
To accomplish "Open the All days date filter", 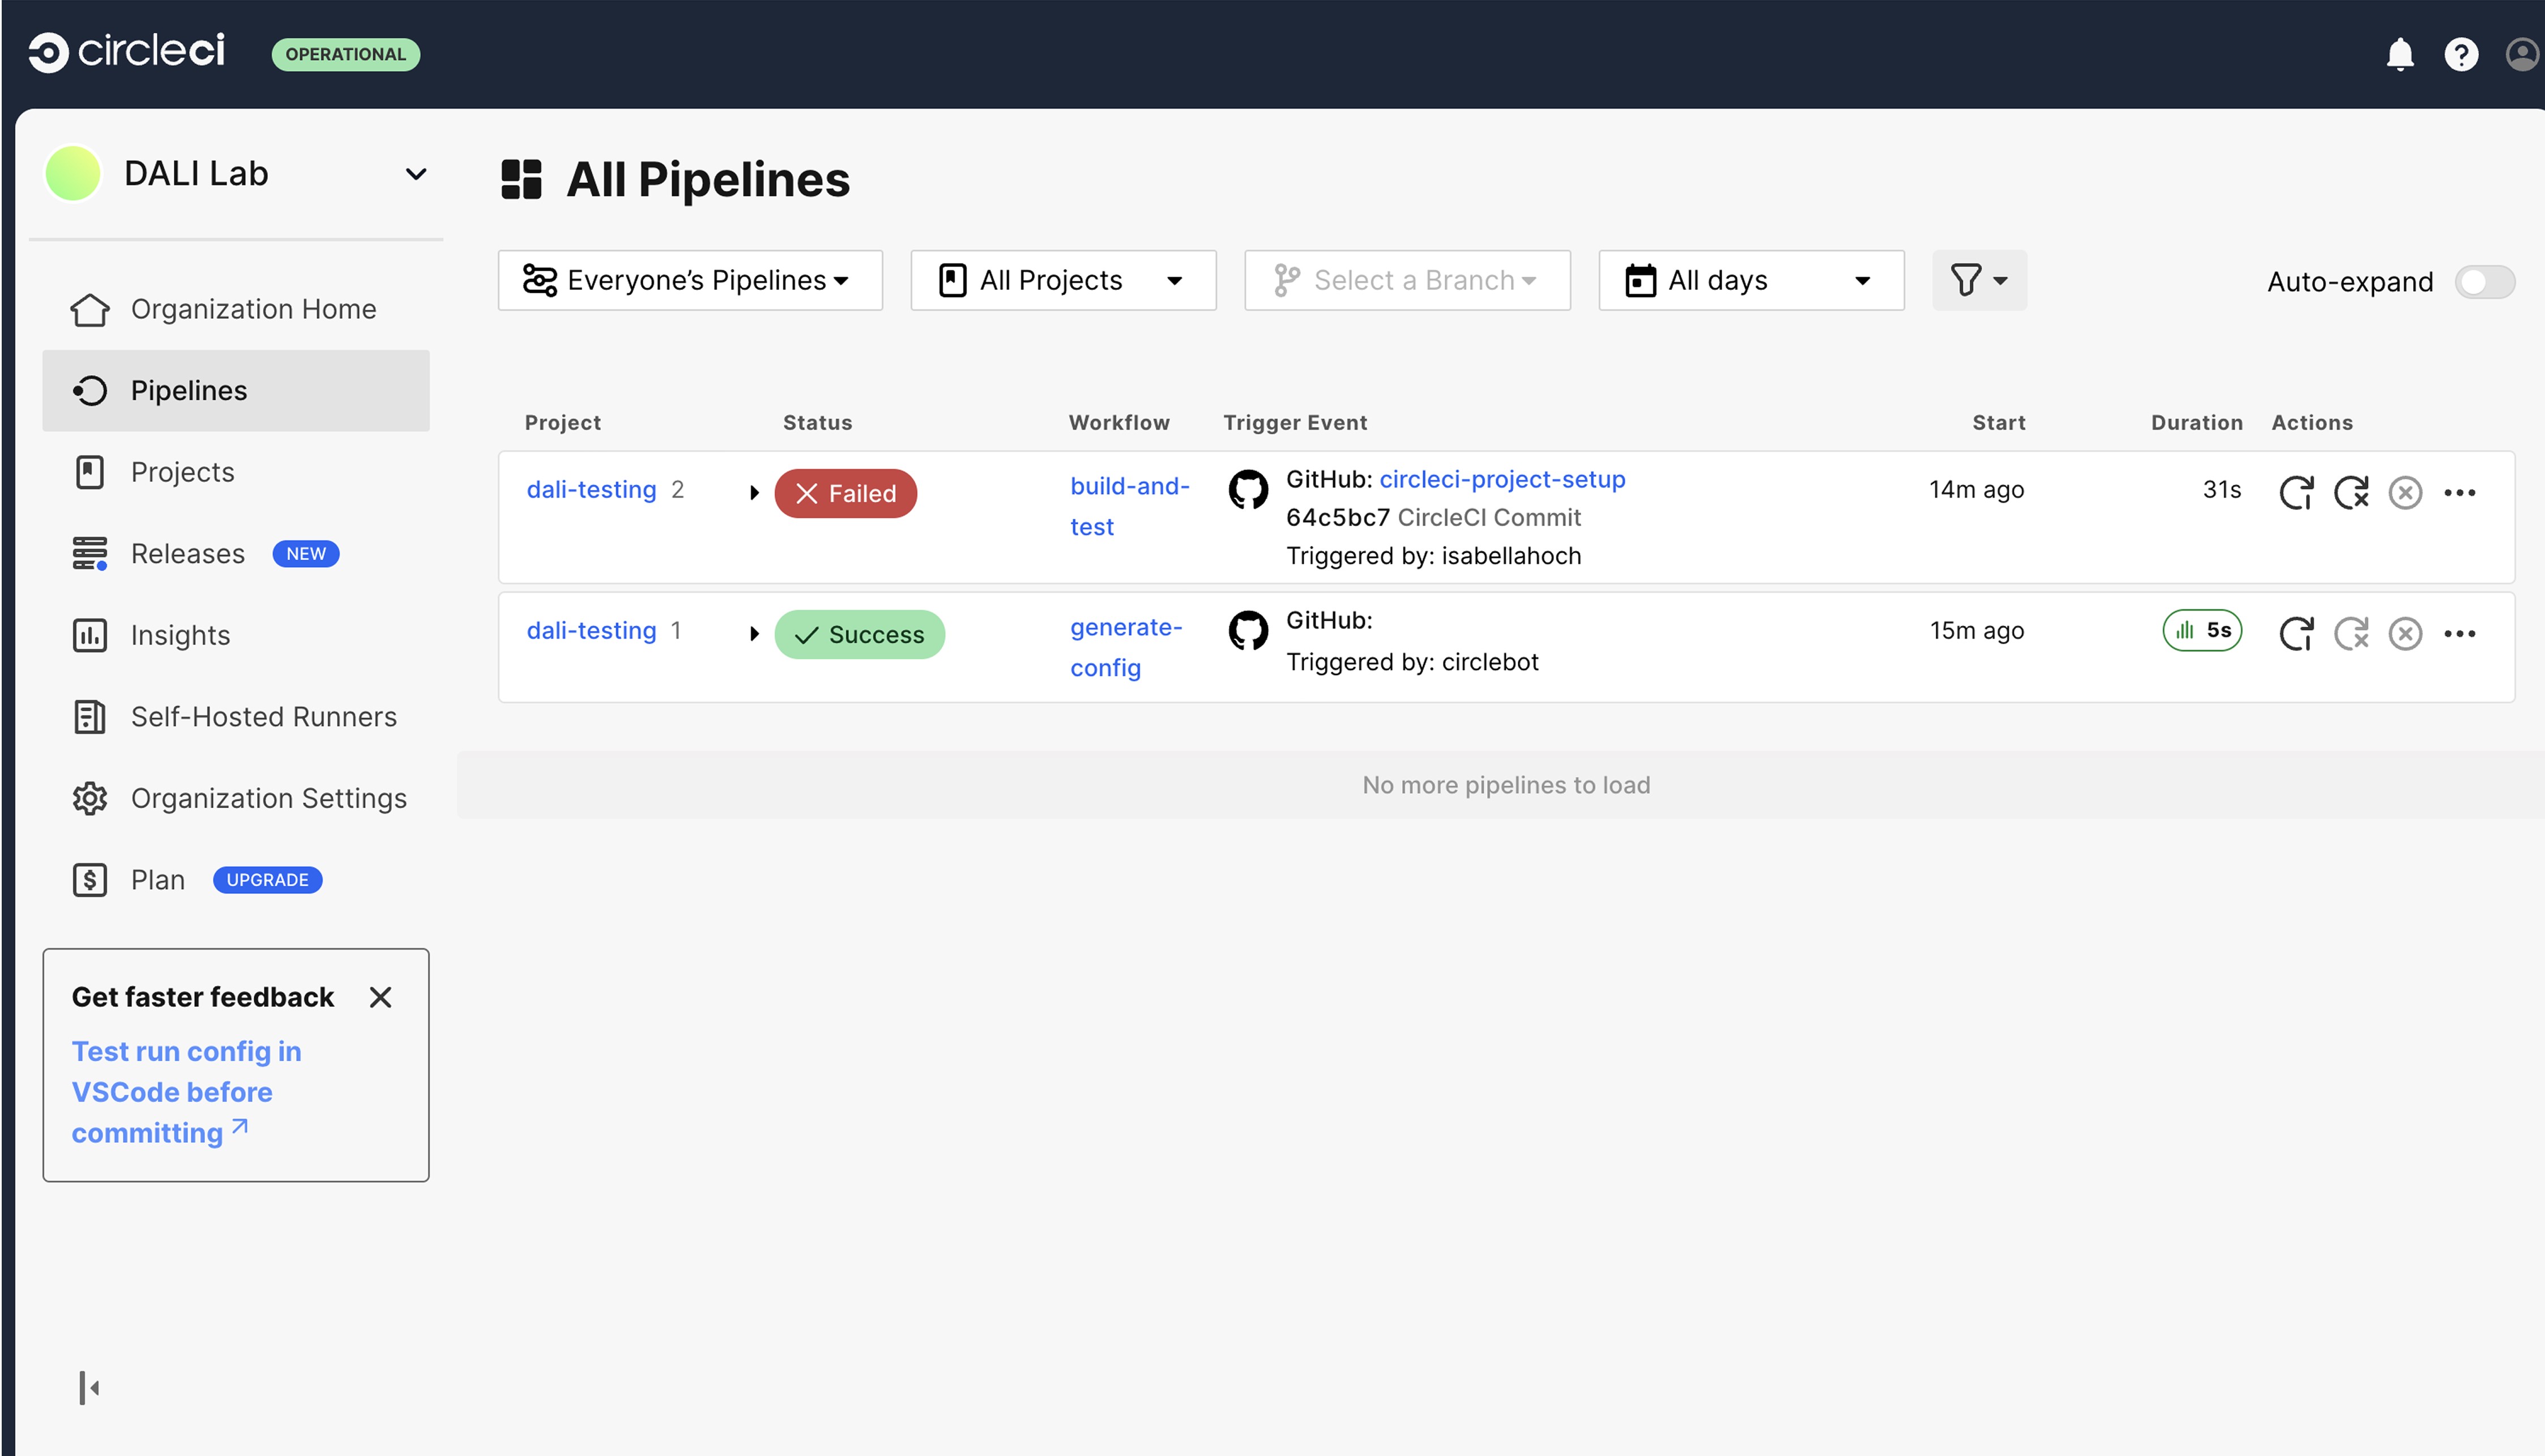I will coord(1750,280).
